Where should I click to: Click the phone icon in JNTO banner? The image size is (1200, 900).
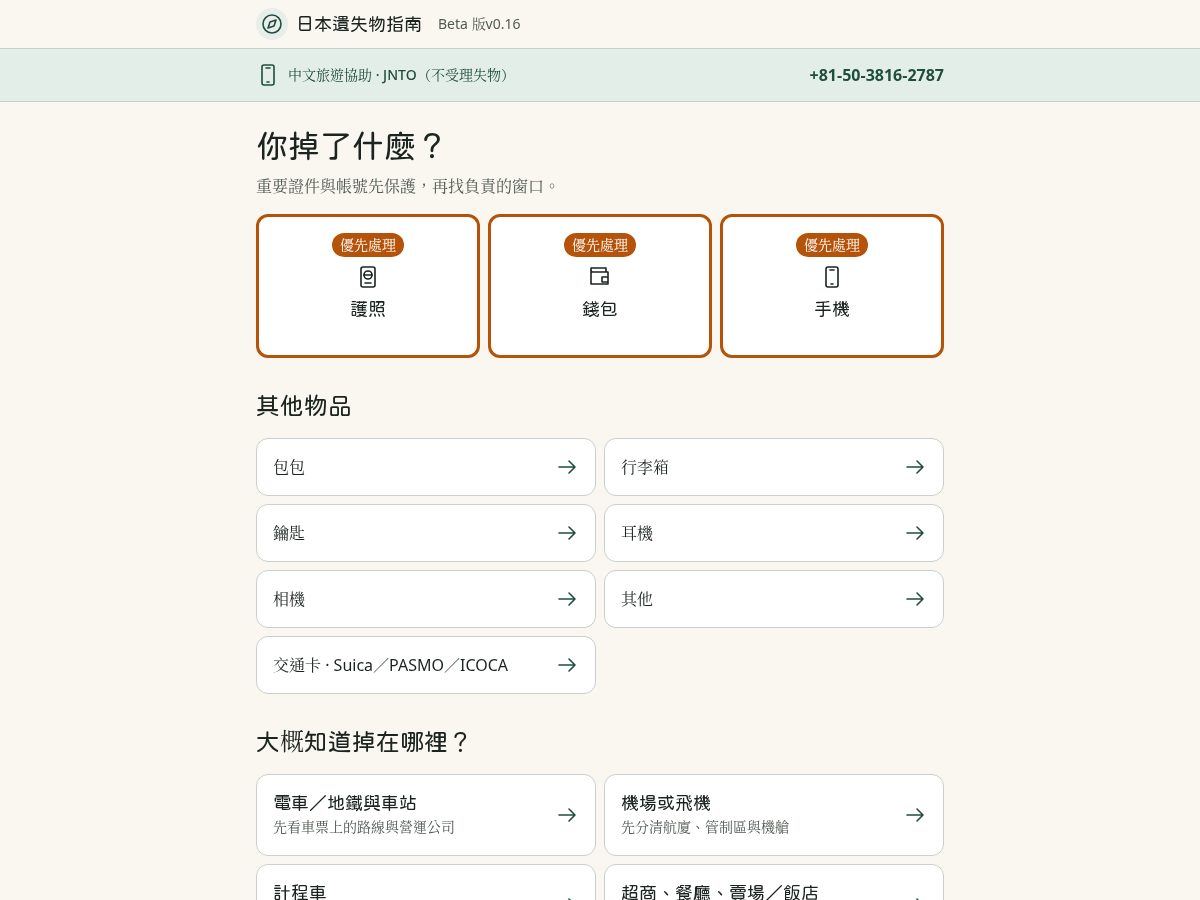click(268, 75)
